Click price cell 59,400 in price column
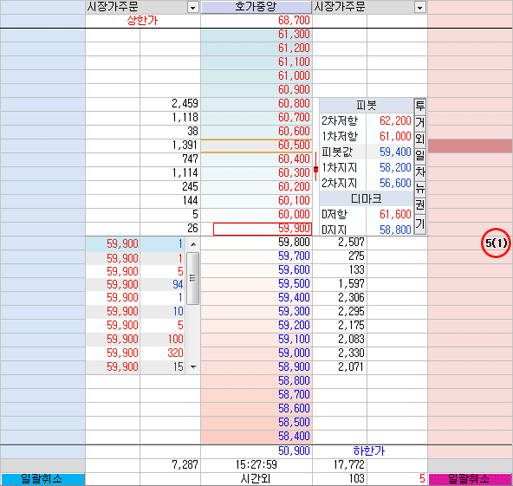 tap(256, 298)
